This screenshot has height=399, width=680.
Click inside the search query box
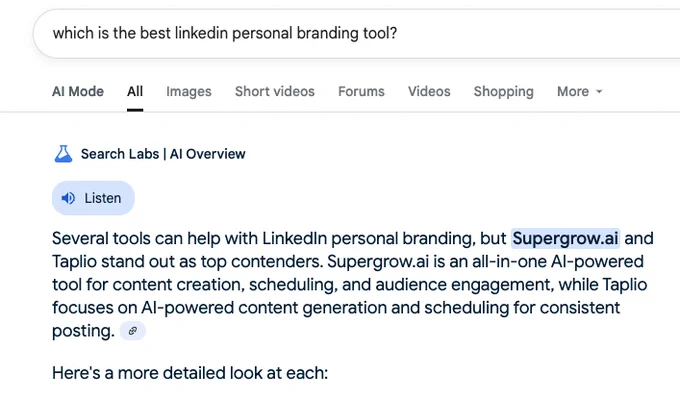click(x=356, y=33)
